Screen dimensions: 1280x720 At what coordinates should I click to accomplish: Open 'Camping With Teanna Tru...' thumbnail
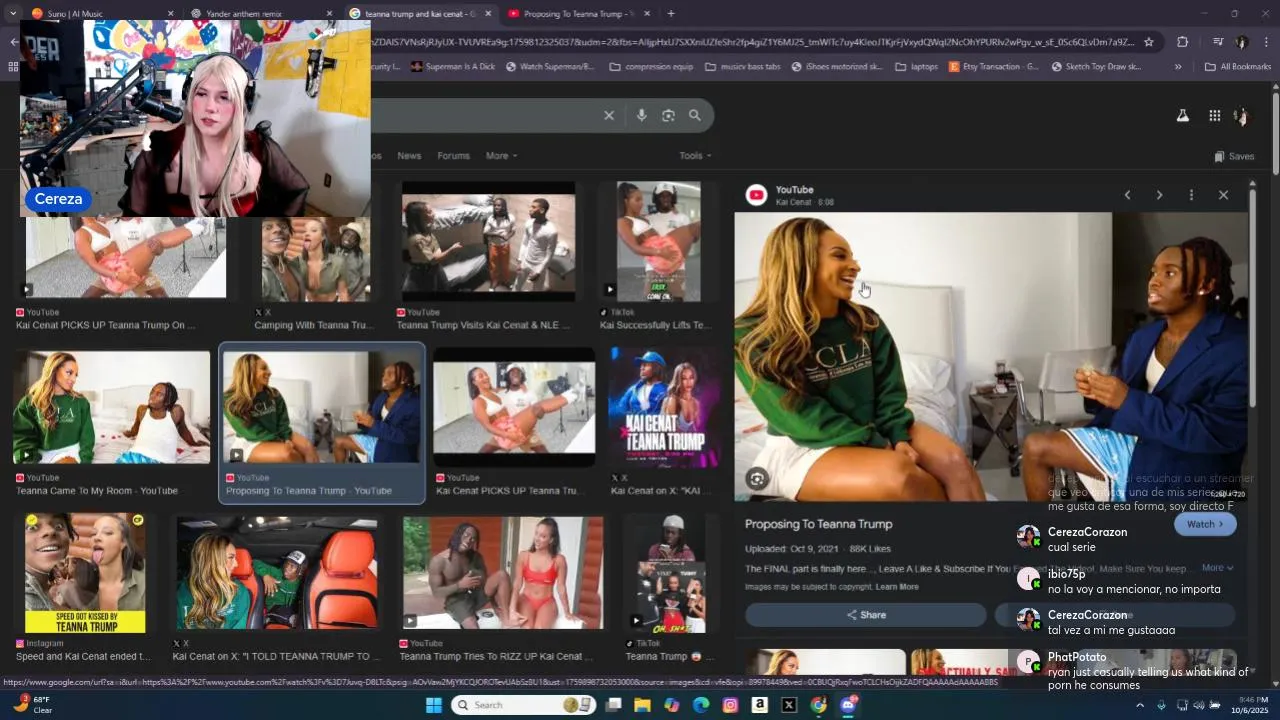(316, 260)
